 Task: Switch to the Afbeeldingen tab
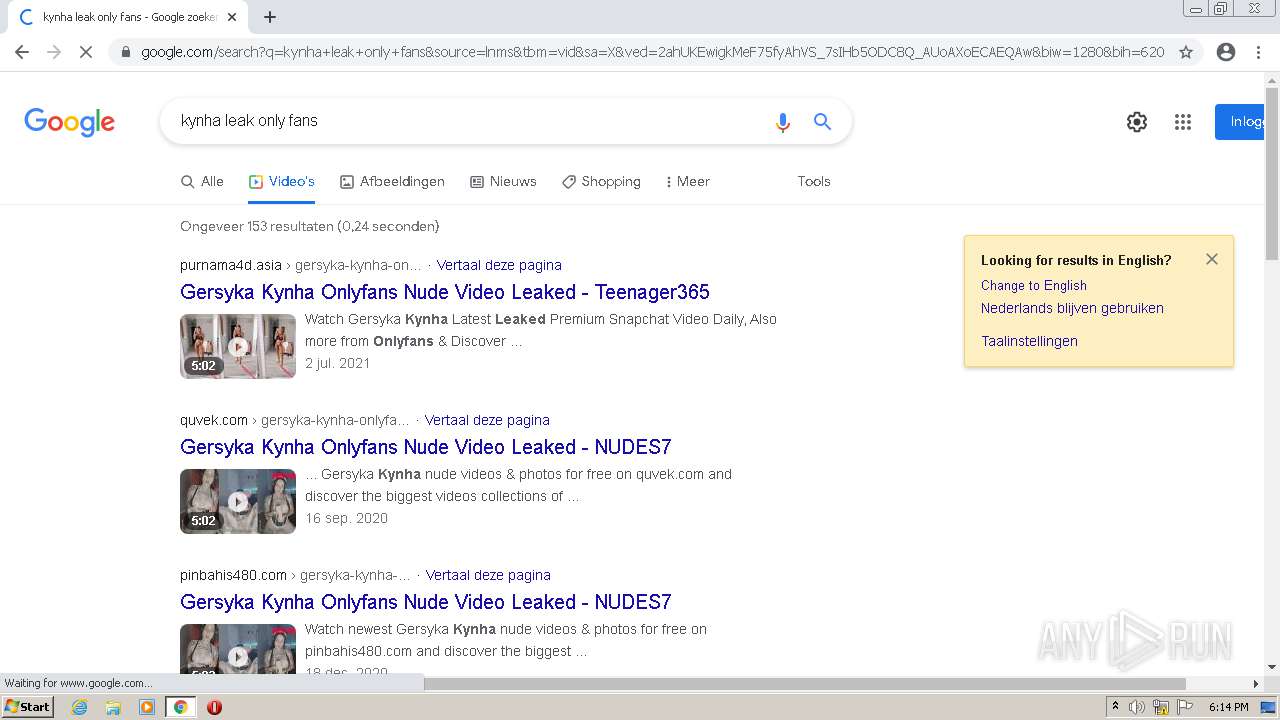392,181
